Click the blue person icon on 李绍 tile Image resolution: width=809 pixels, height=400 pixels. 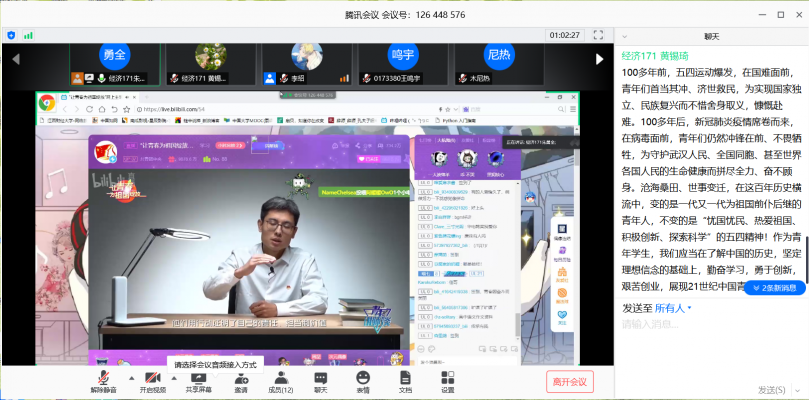point(270,78)
